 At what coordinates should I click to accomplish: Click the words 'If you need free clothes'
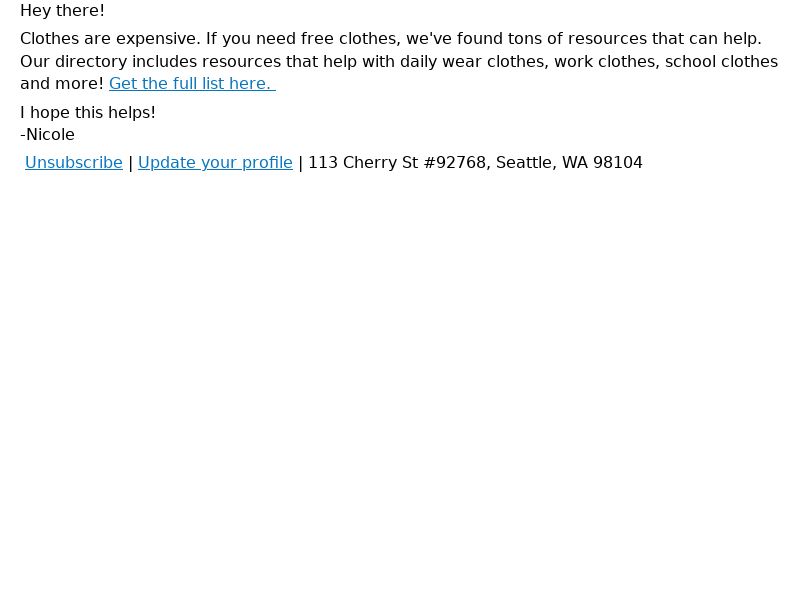[x=301, y=39]
